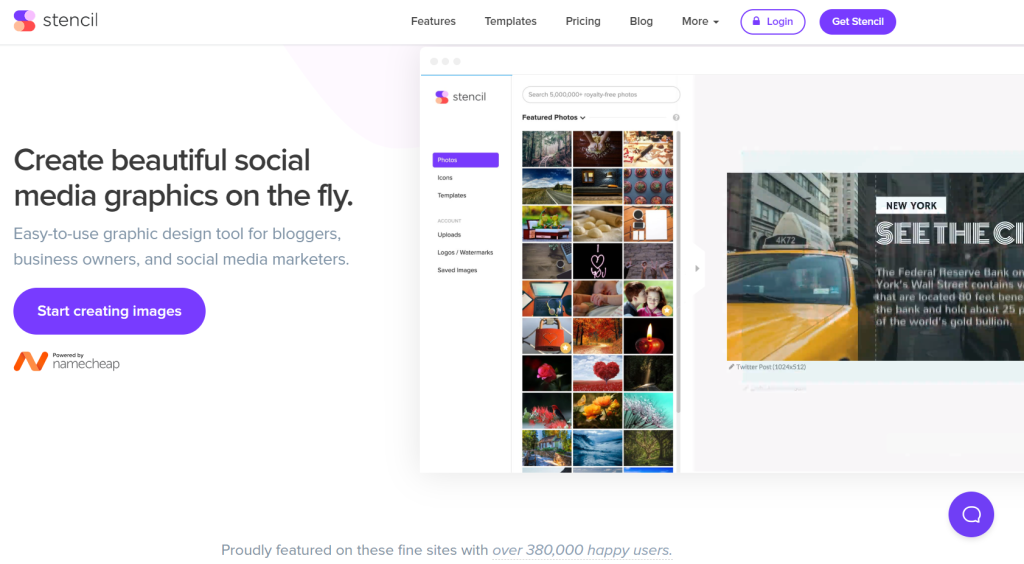Click the Stencil logo inside app preview

coord(461,97)
